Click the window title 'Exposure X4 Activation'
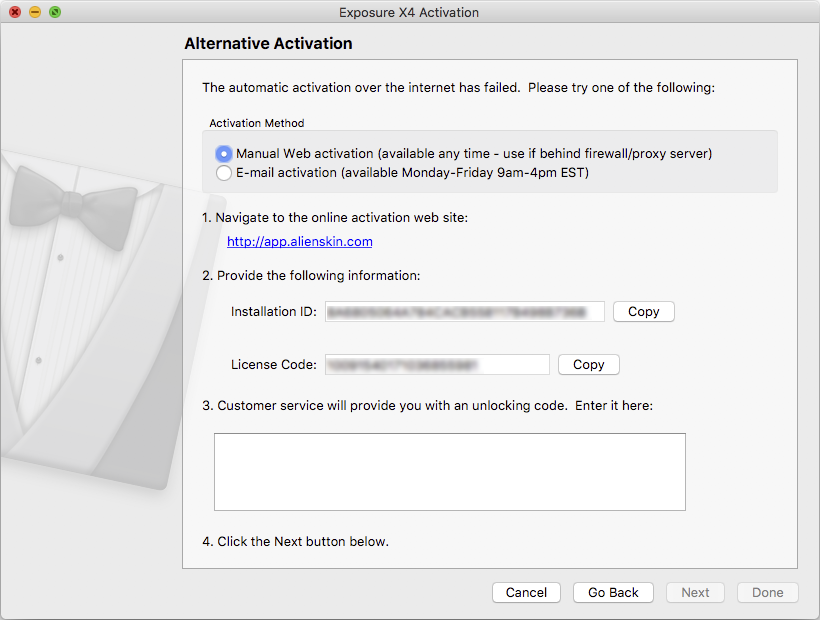The image size is (820, 620). click(409, 12)
